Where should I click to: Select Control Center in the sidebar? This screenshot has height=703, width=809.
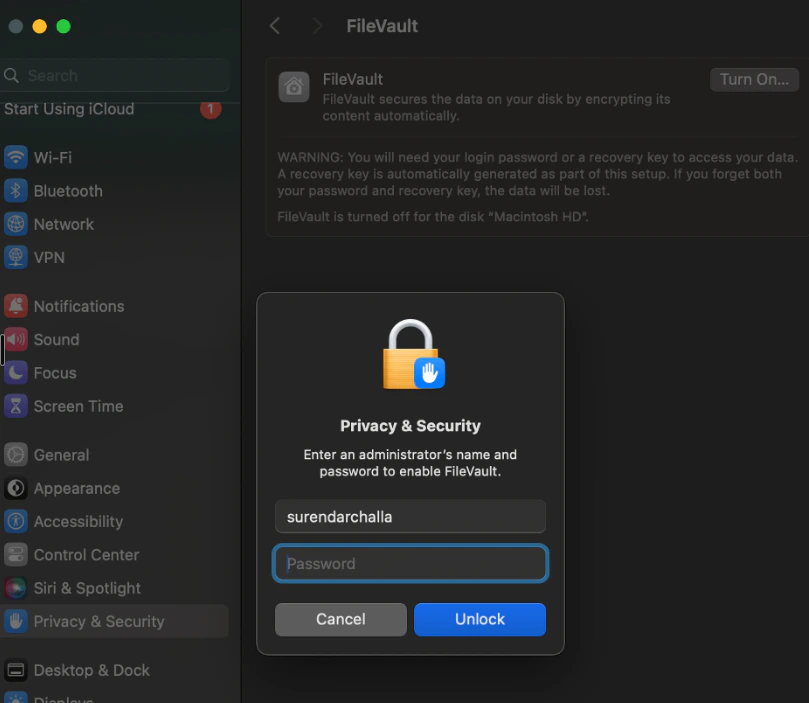coord(115,554)
